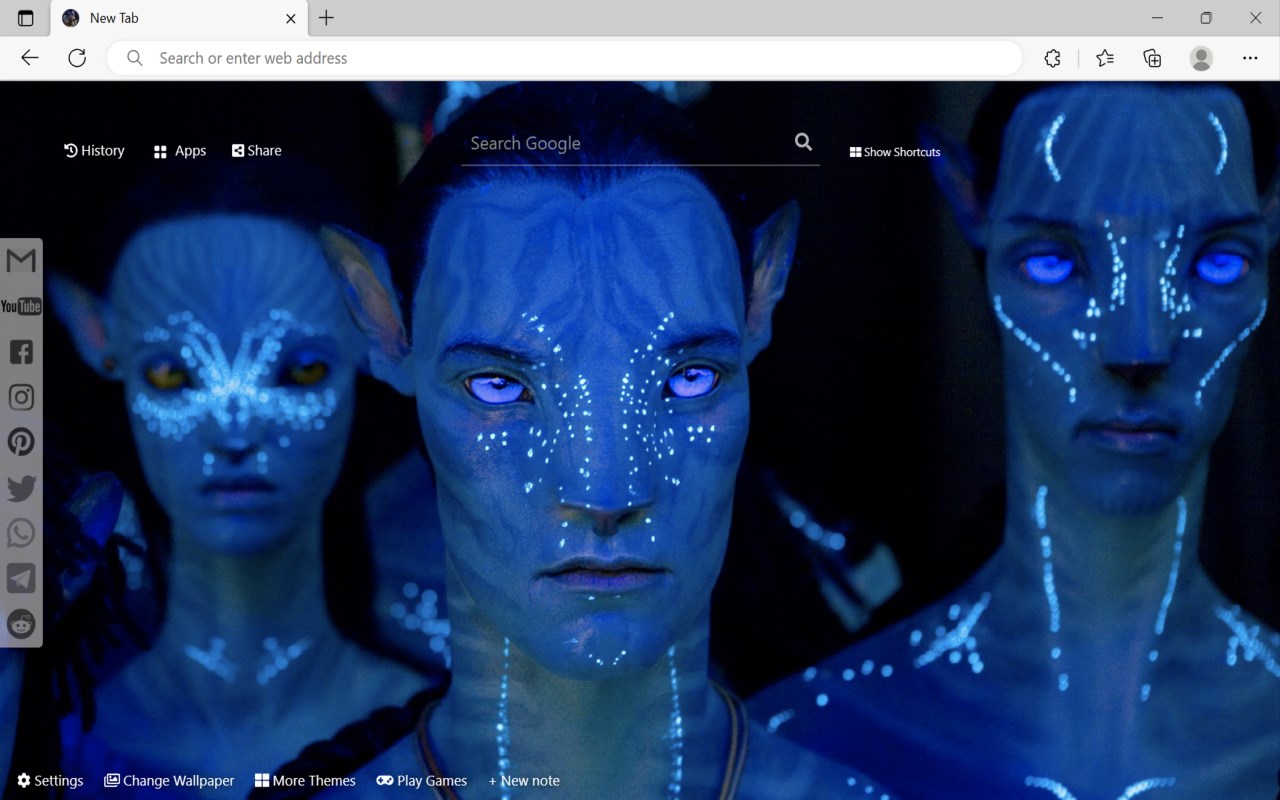Open the History link

[94, 151]
